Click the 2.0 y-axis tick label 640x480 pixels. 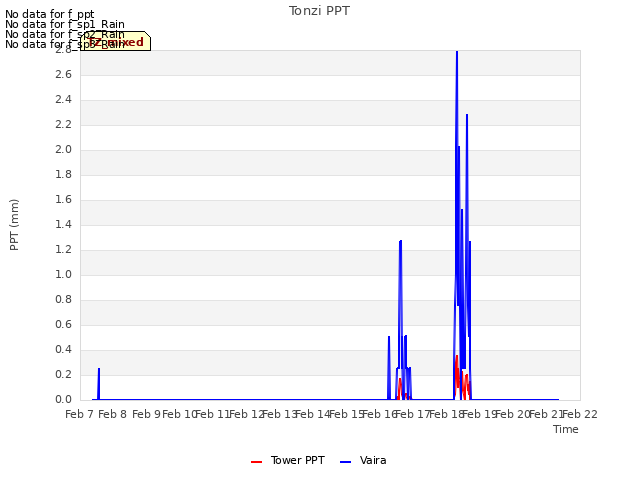click(63, 149)
